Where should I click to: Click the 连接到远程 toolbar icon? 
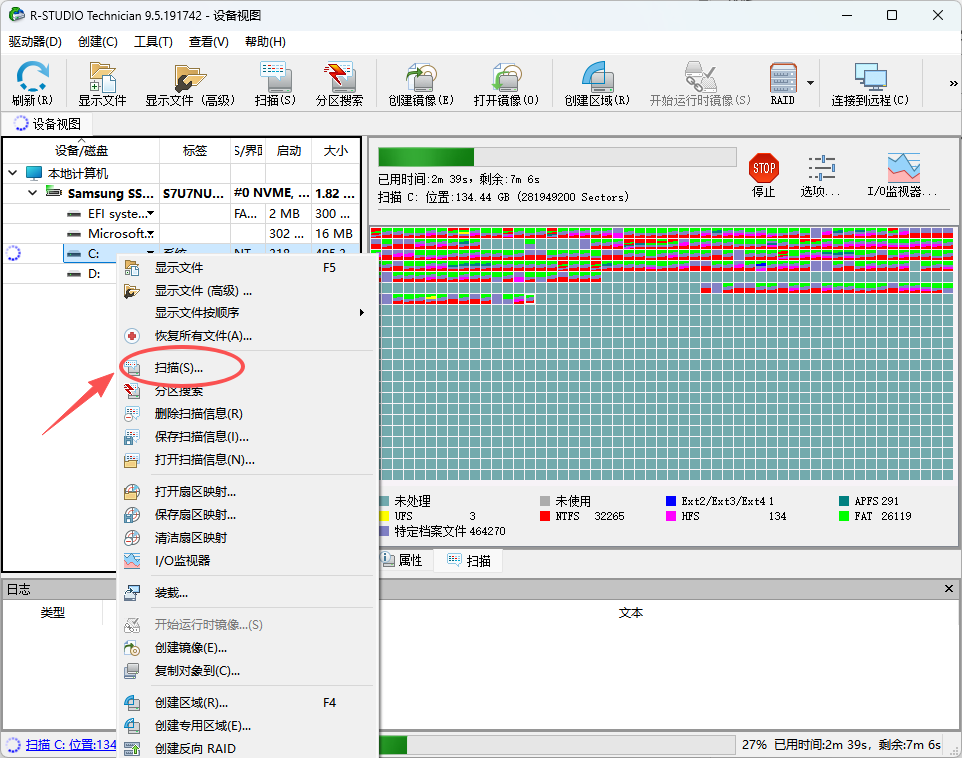pyautogui.click(x=869, y=82)
